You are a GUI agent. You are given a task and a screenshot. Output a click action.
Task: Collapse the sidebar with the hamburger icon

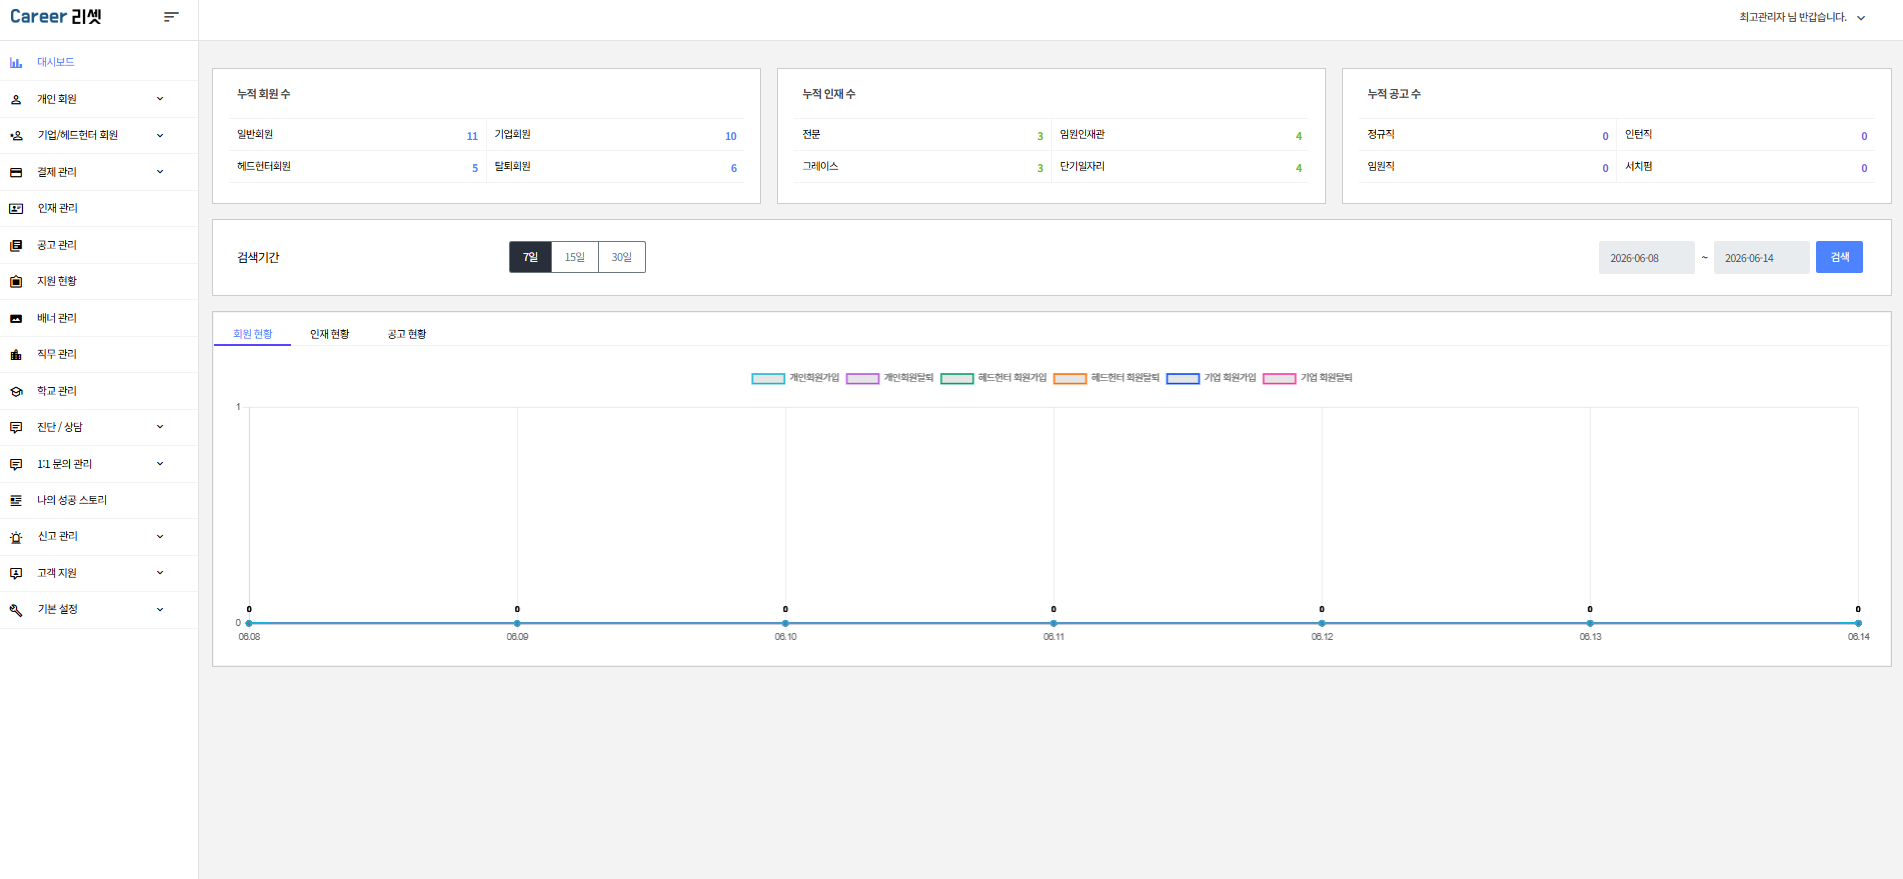coord(171,17)
